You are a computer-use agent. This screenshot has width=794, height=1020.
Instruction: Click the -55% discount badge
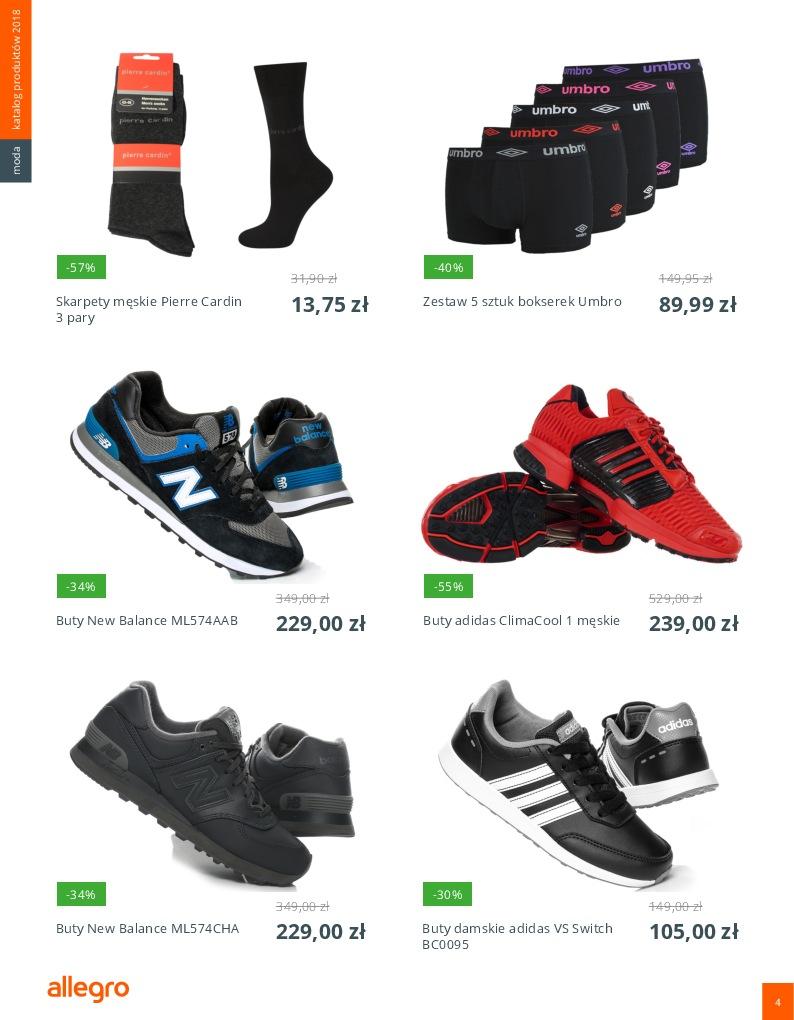pyautogui.click(x=448, y=586)
